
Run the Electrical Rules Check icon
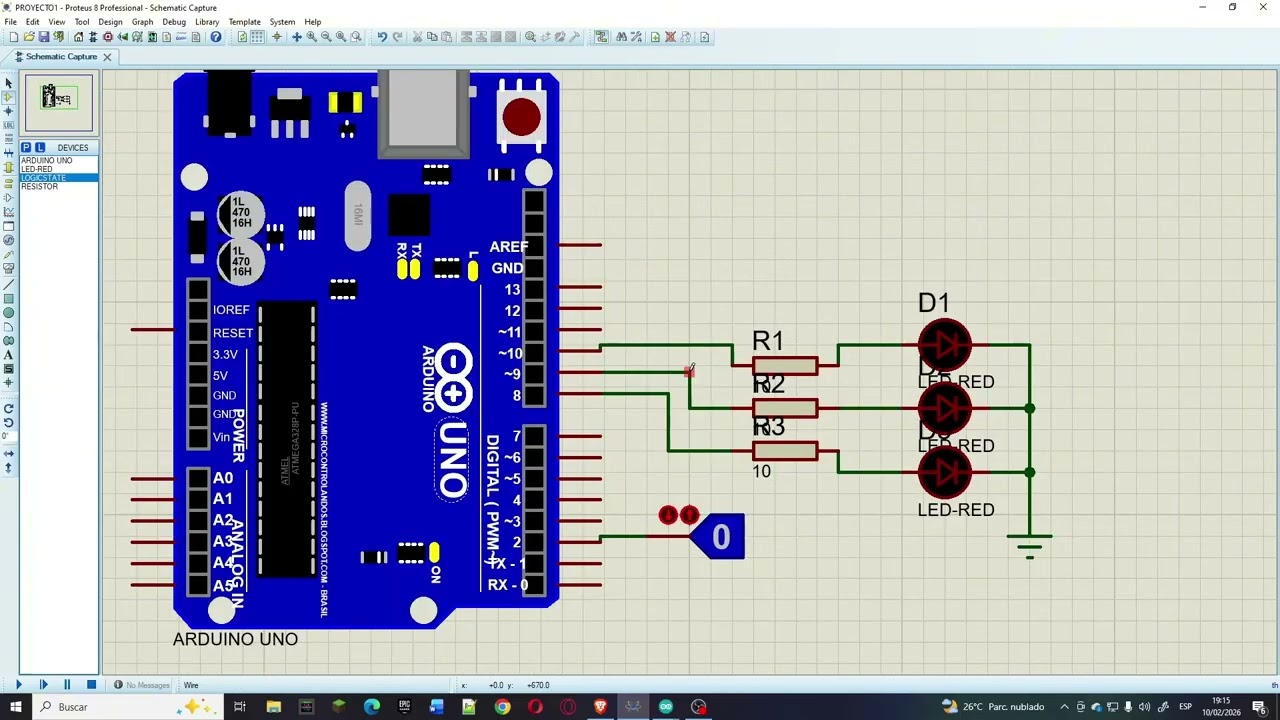tap(704, 37)
